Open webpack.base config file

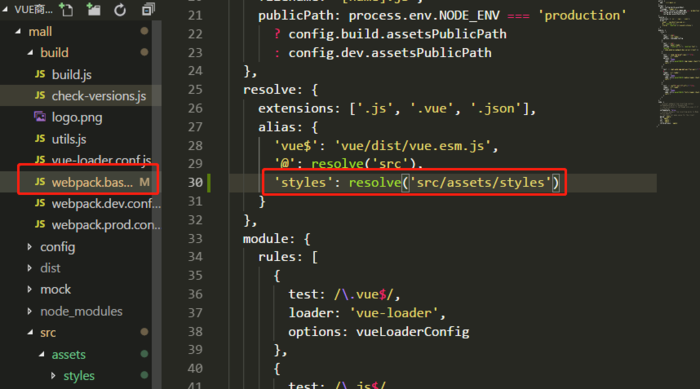coord(92,182)
